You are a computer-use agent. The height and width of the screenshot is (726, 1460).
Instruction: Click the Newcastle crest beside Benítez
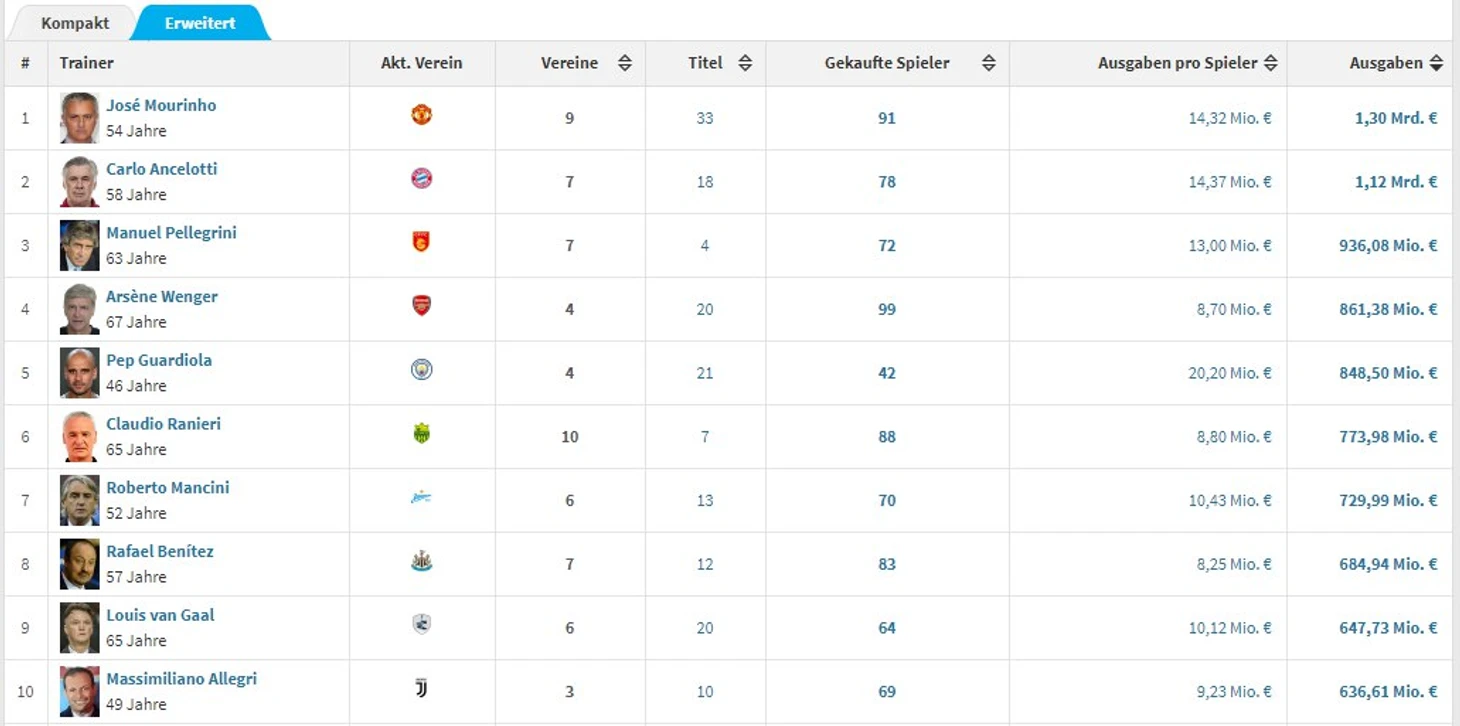(x=421, y=564)
